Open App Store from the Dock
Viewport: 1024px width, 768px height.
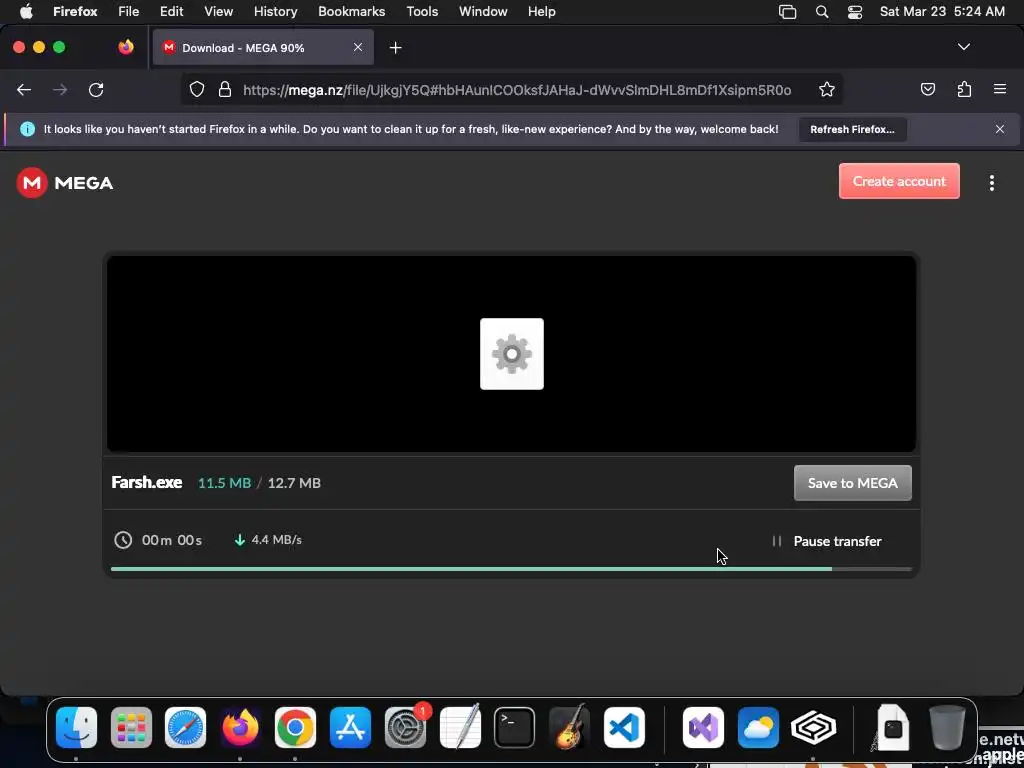point(351,728)
